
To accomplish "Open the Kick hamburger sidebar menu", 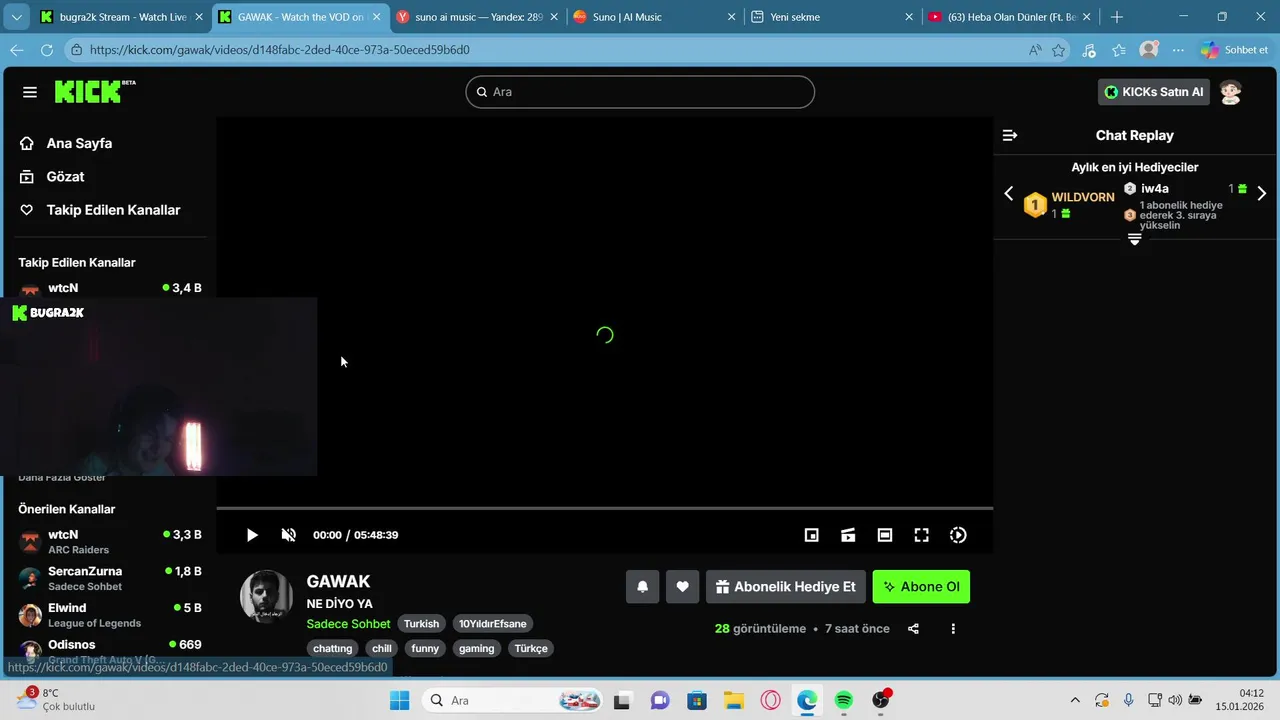I will tap(30, 92).
